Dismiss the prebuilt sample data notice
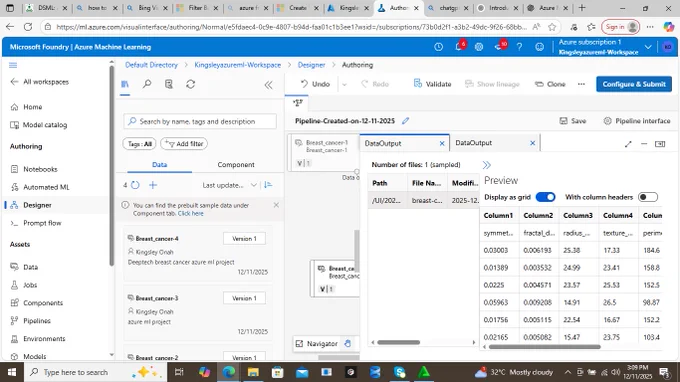The width and height of the screenshot is (680, 382). click(276, 205)
